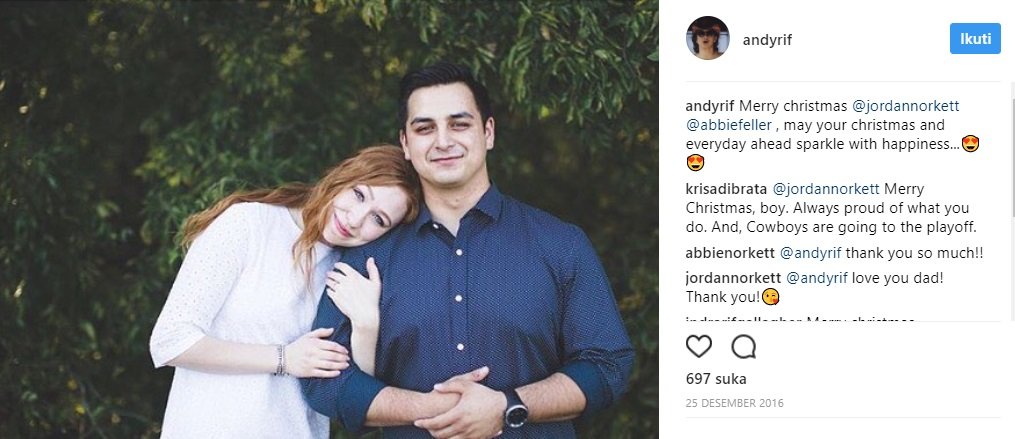Open comments via the speech bubble icon
This screenshot has width=1015, height=439.
coord(744,346)
